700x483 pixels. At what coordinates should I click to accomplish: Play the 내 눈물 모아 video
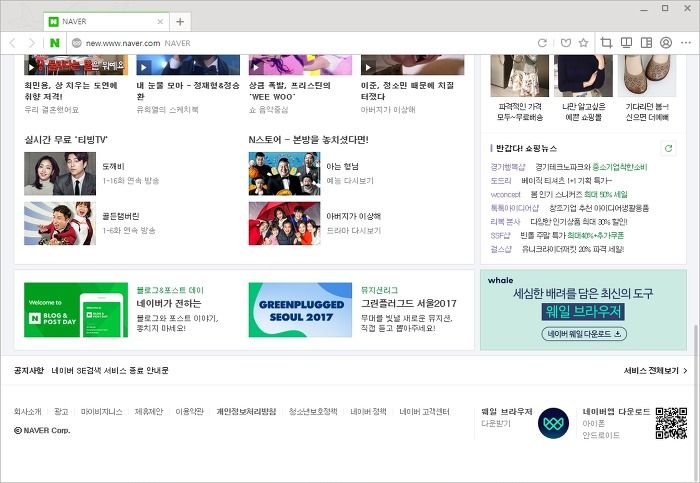pyautogui.click(x=188, y=65)
